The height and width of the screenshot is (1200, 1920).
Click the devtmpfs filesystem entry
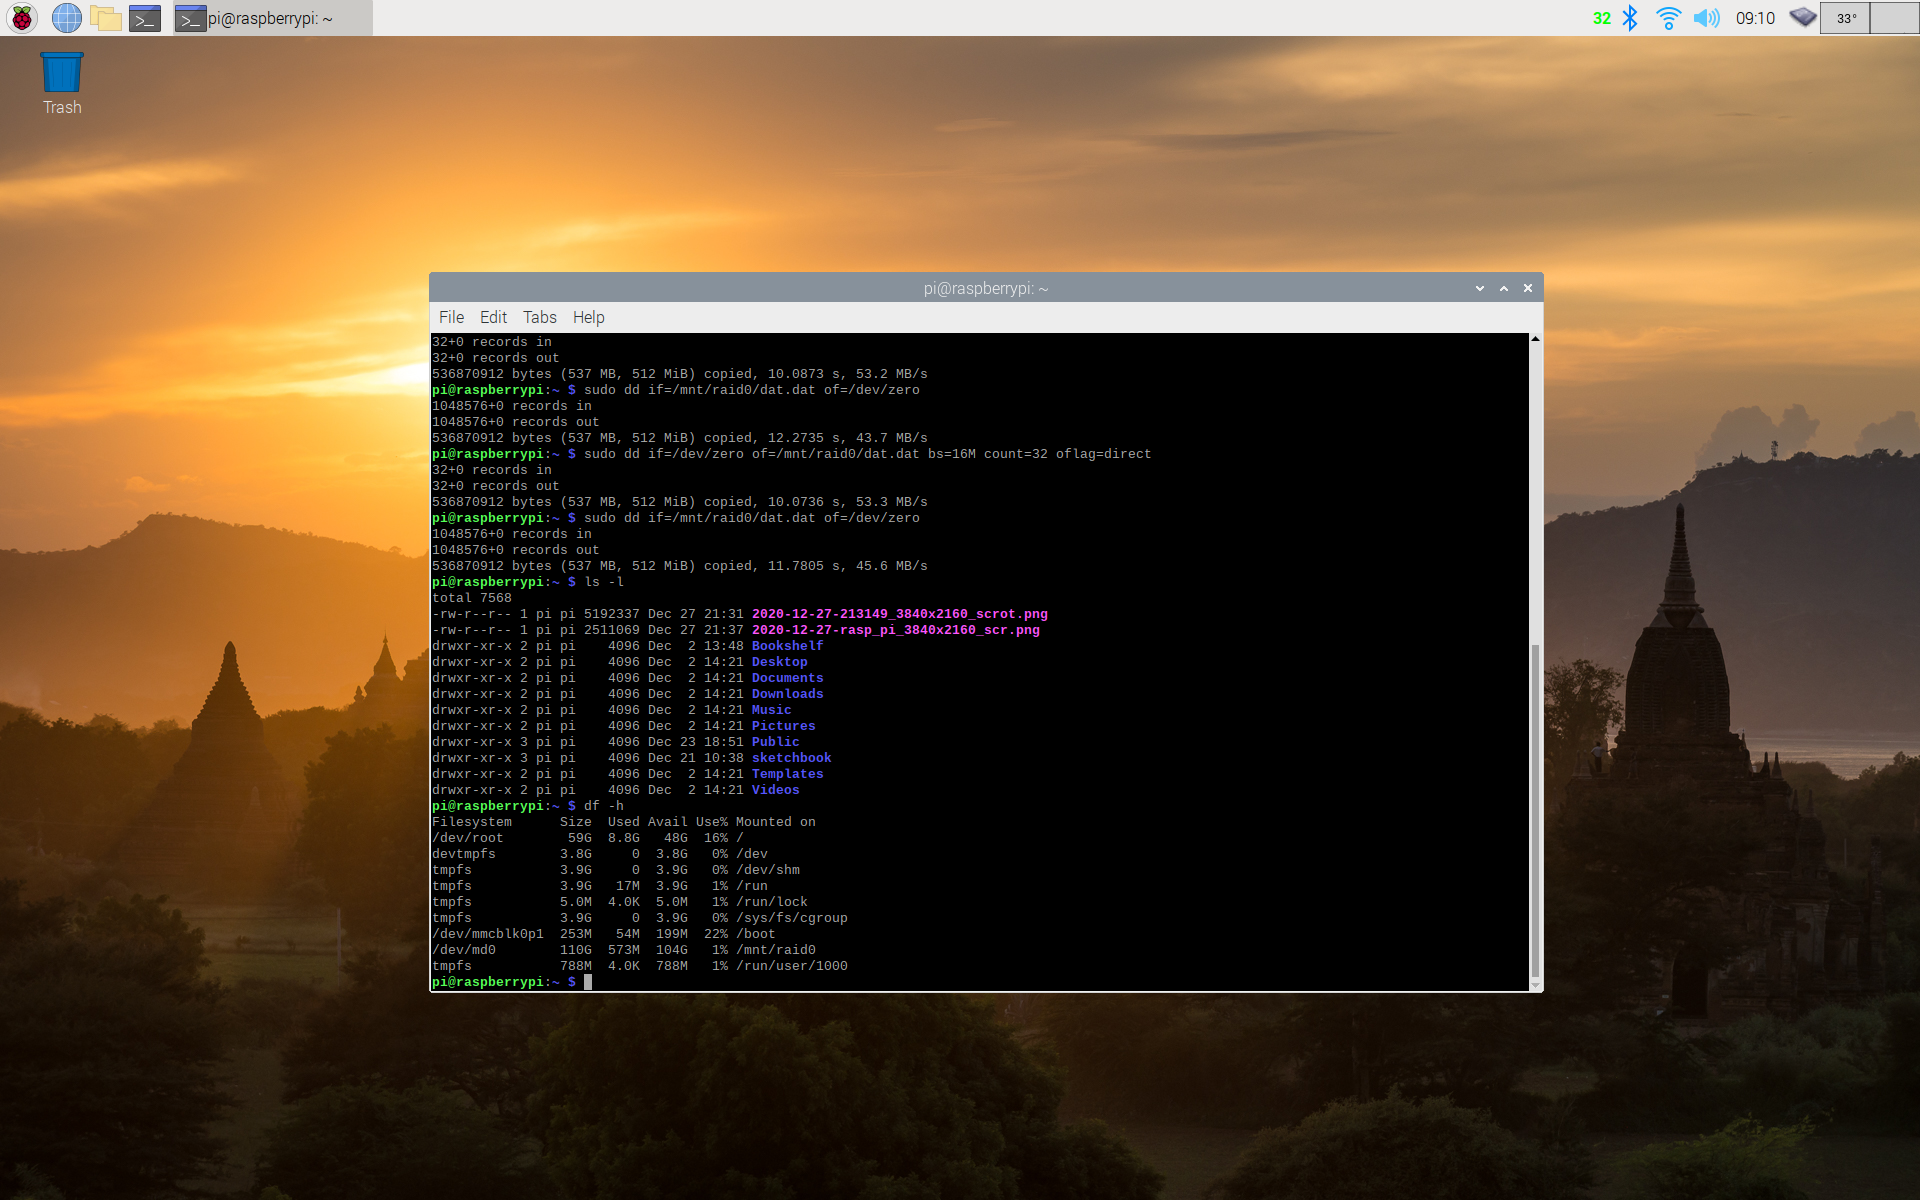click(464, 854)
